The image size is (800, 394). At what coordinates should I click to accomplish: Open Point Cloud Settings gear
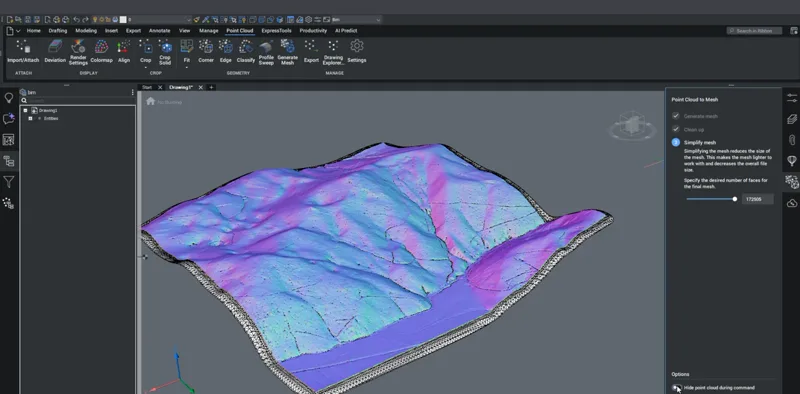[357, 52]
